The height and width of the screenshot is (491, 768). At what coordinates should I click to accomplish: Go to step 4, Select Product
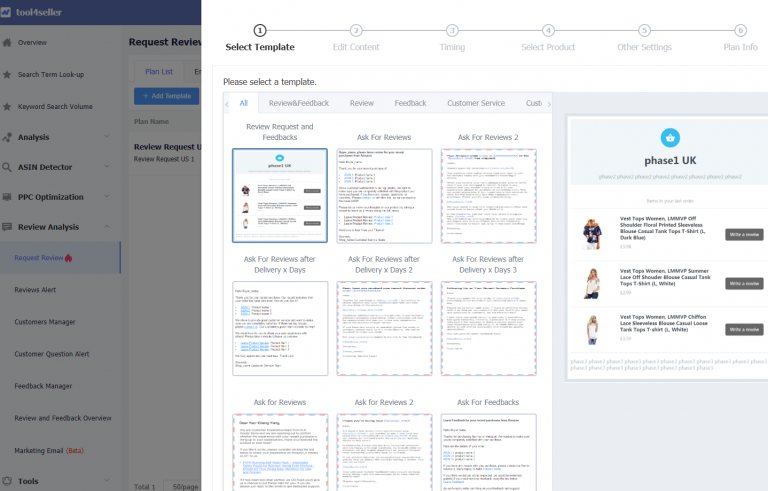point(548,38)
